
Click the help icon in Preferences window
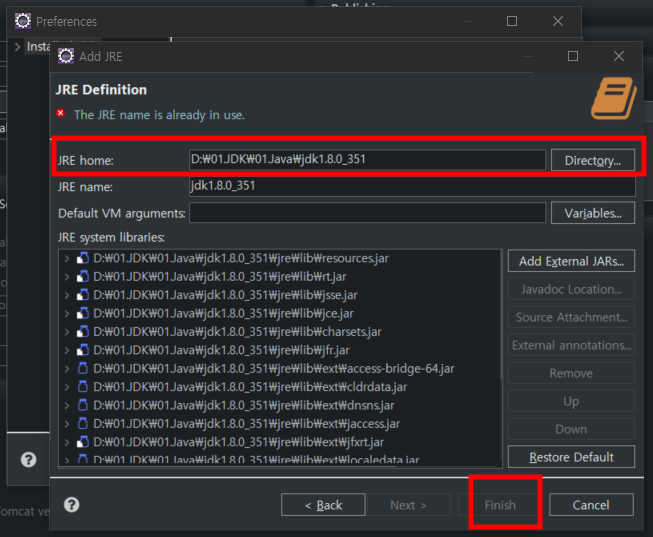(29, 460)
